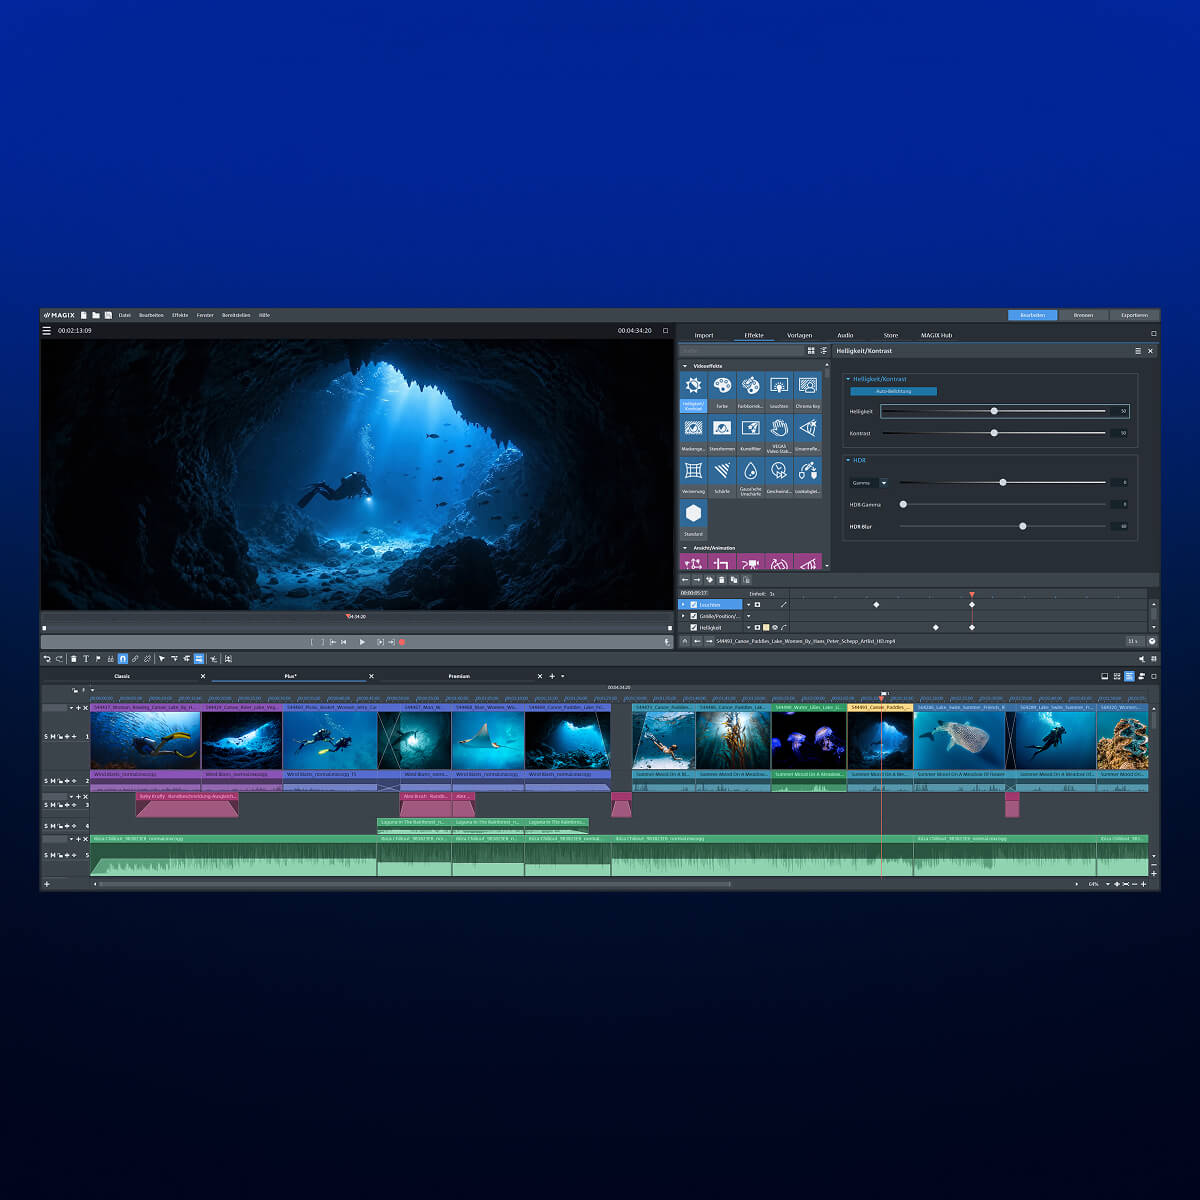Select the Schärfe effect tile
Viewport: 1200px width, 1200px height.
tap(722, 478)
